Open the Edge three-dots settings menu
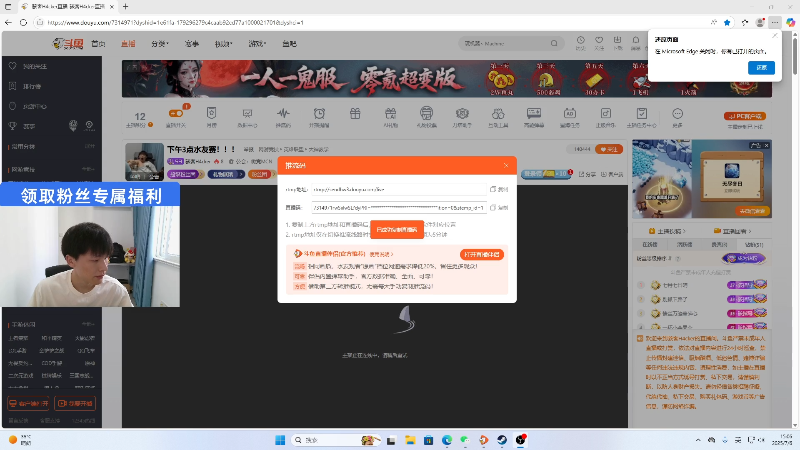Image resolution: width=800 pixels, height=450 pixels. 775,22
